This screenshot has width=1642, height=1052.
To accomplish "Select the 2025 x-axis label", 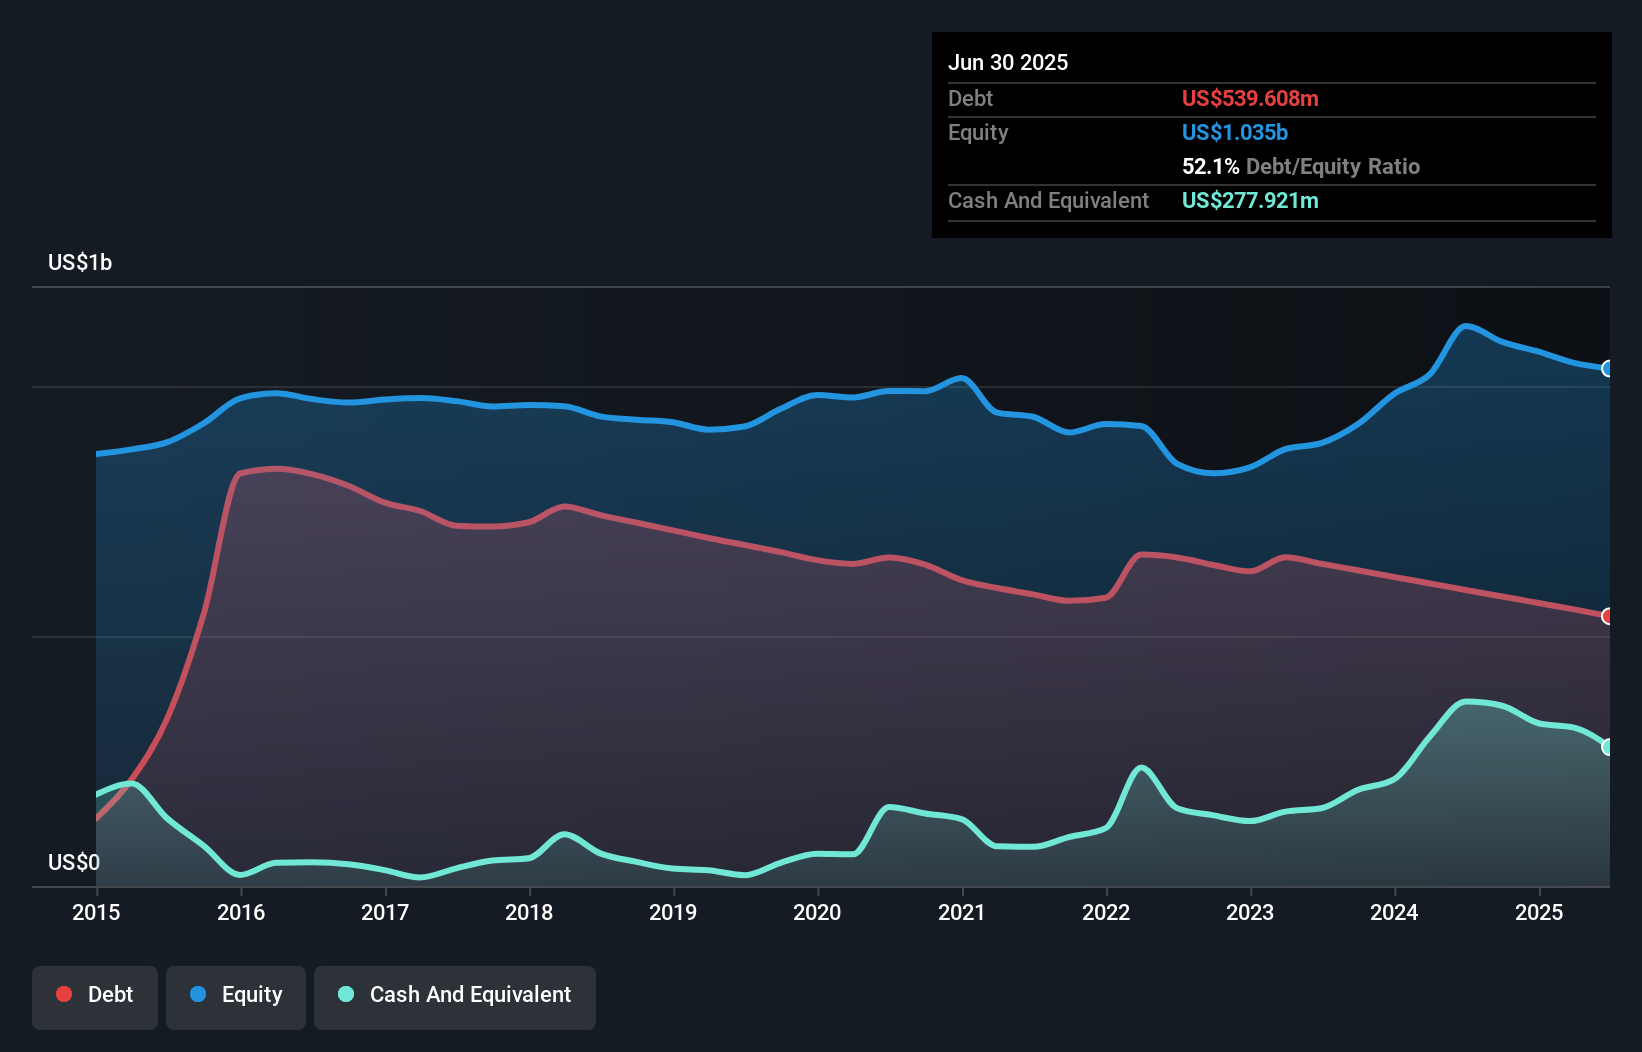I will tap(1539, 912).
